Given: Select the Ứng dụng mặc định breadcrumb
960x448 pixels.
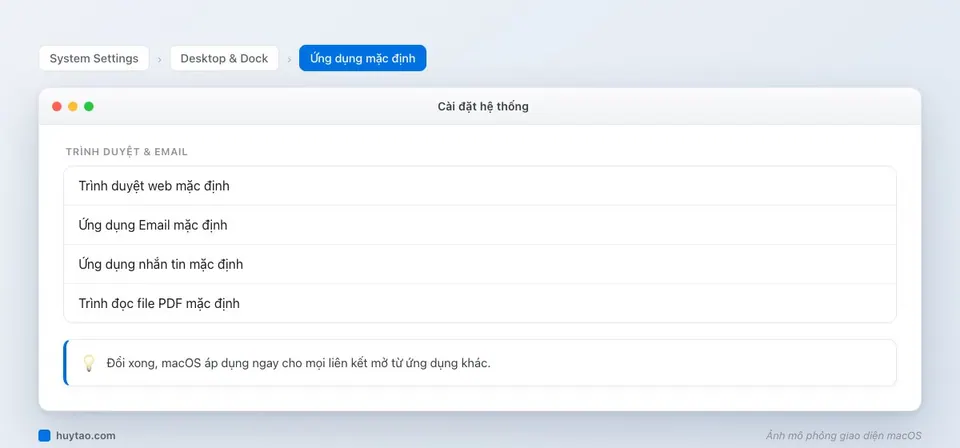Looking at the screenshot, I should tap(362, 58).
